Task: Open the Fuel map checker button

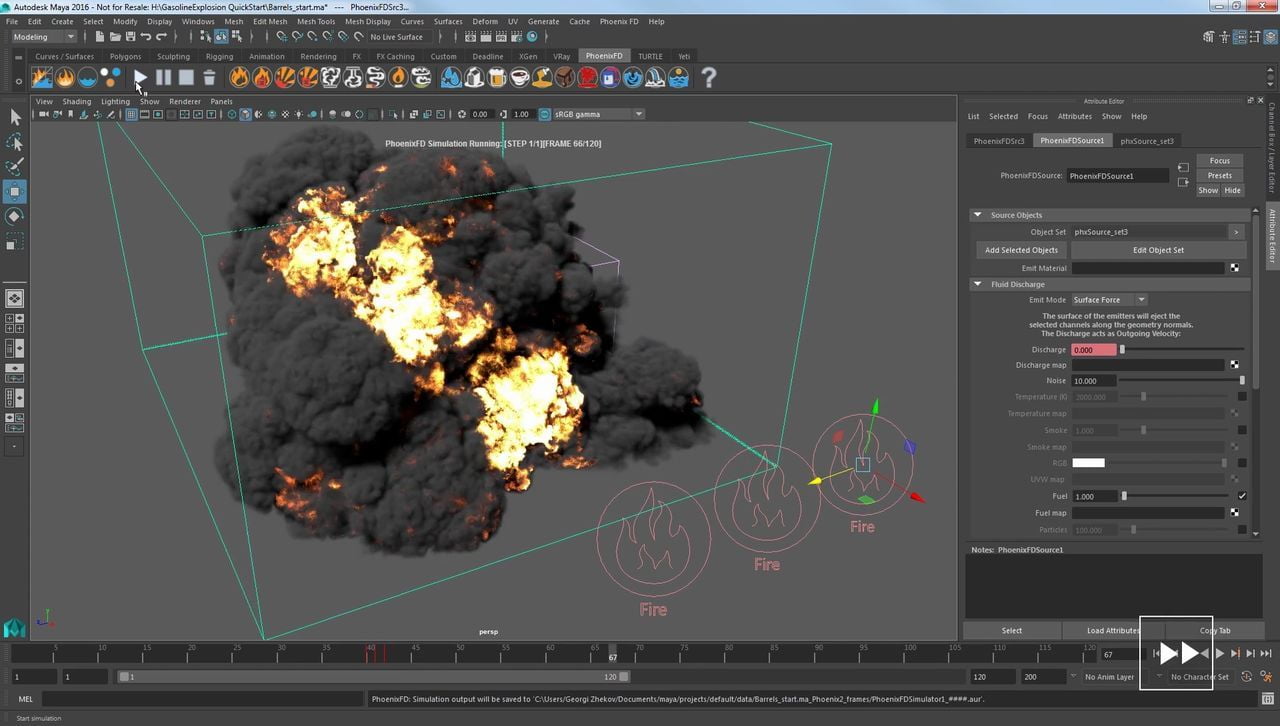Action: pyautogui.click(x=1234, y=513)
